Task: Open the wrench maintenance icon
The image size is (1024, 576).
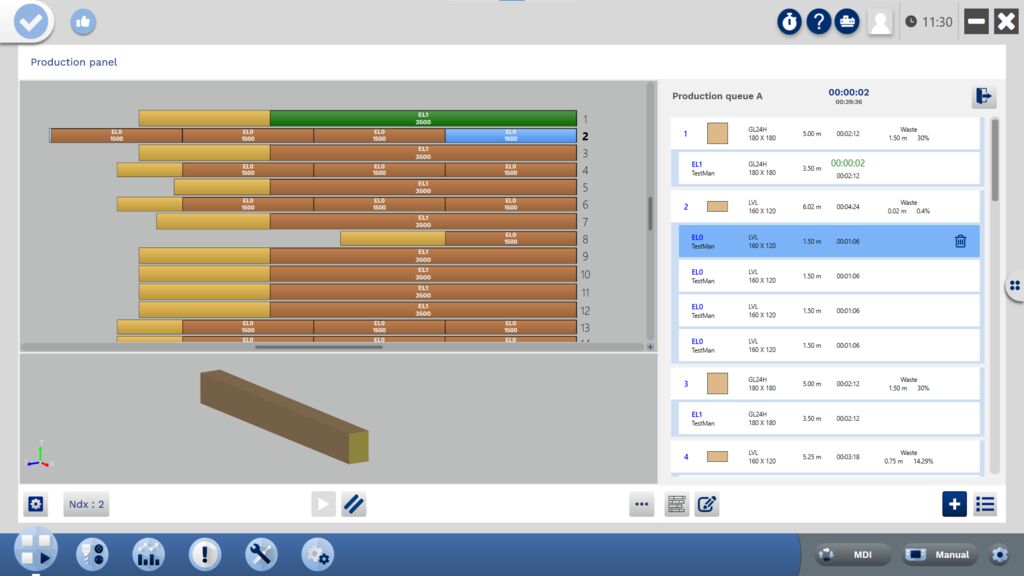Action: pos(261,554)
